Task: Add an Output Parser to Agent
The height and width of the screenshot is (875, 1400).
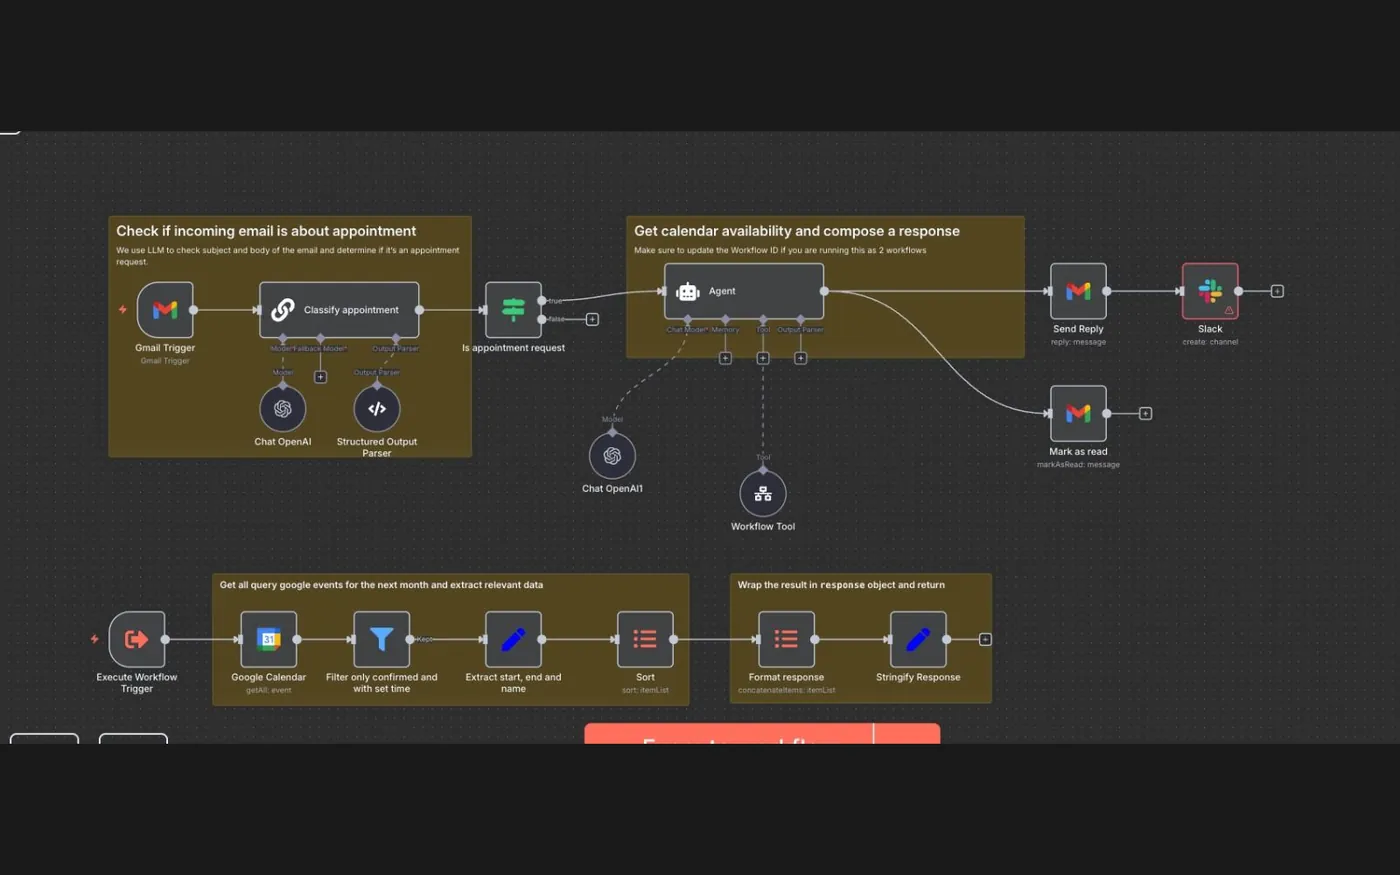Action: pos(800,358)
